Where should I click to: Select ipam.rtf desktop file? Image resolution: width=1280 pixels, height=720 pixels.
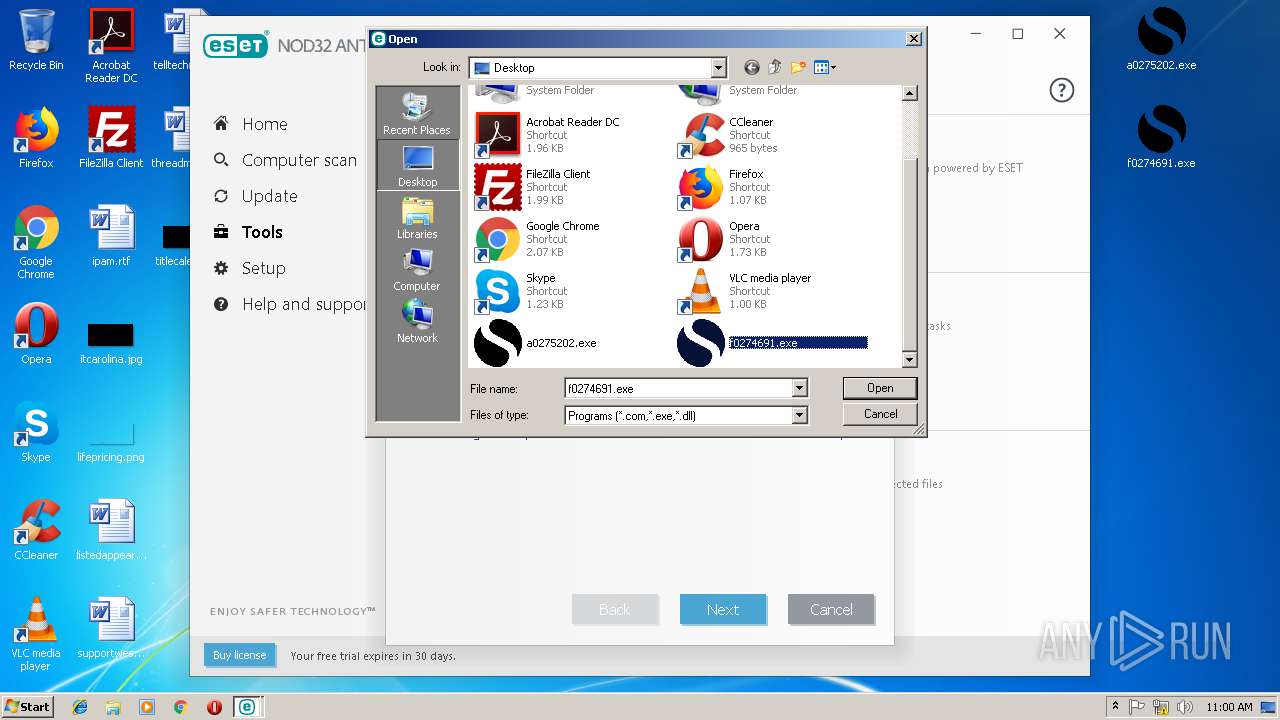tap(111, 236)
